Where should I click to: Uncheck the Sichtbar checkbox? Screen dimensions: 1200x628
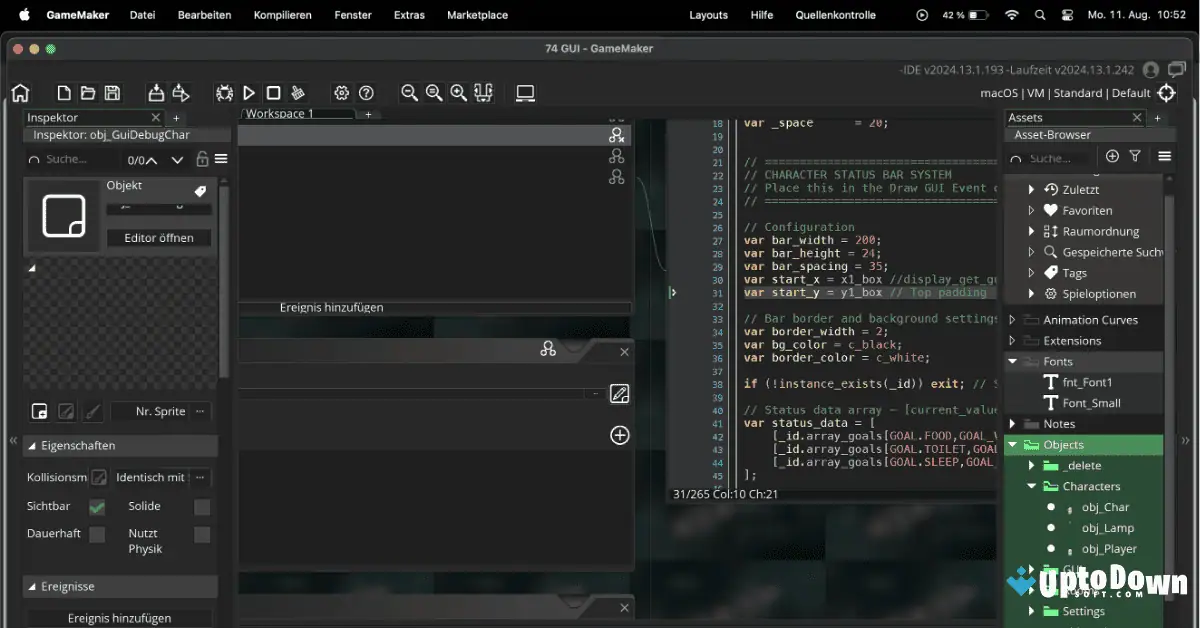[96, 506]
